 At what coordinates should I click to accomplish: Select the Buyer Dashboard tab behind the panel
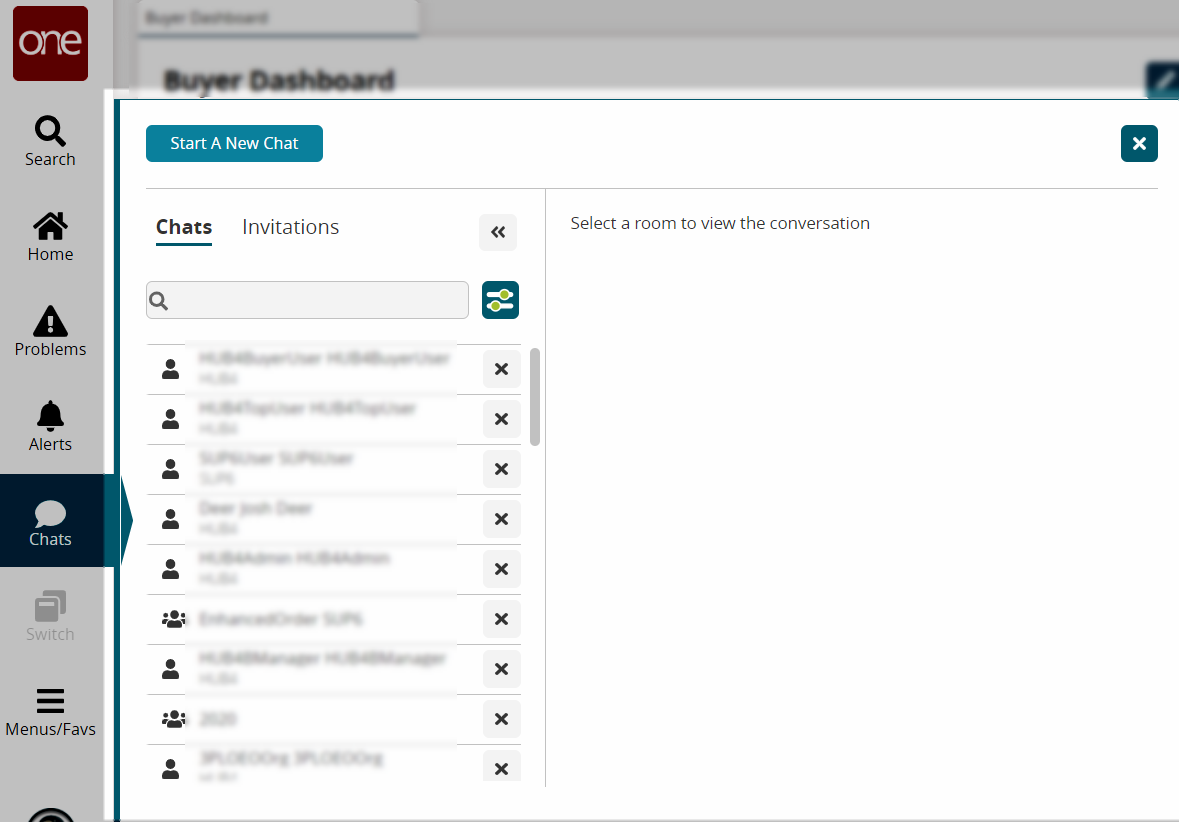(x=278, y=18)
